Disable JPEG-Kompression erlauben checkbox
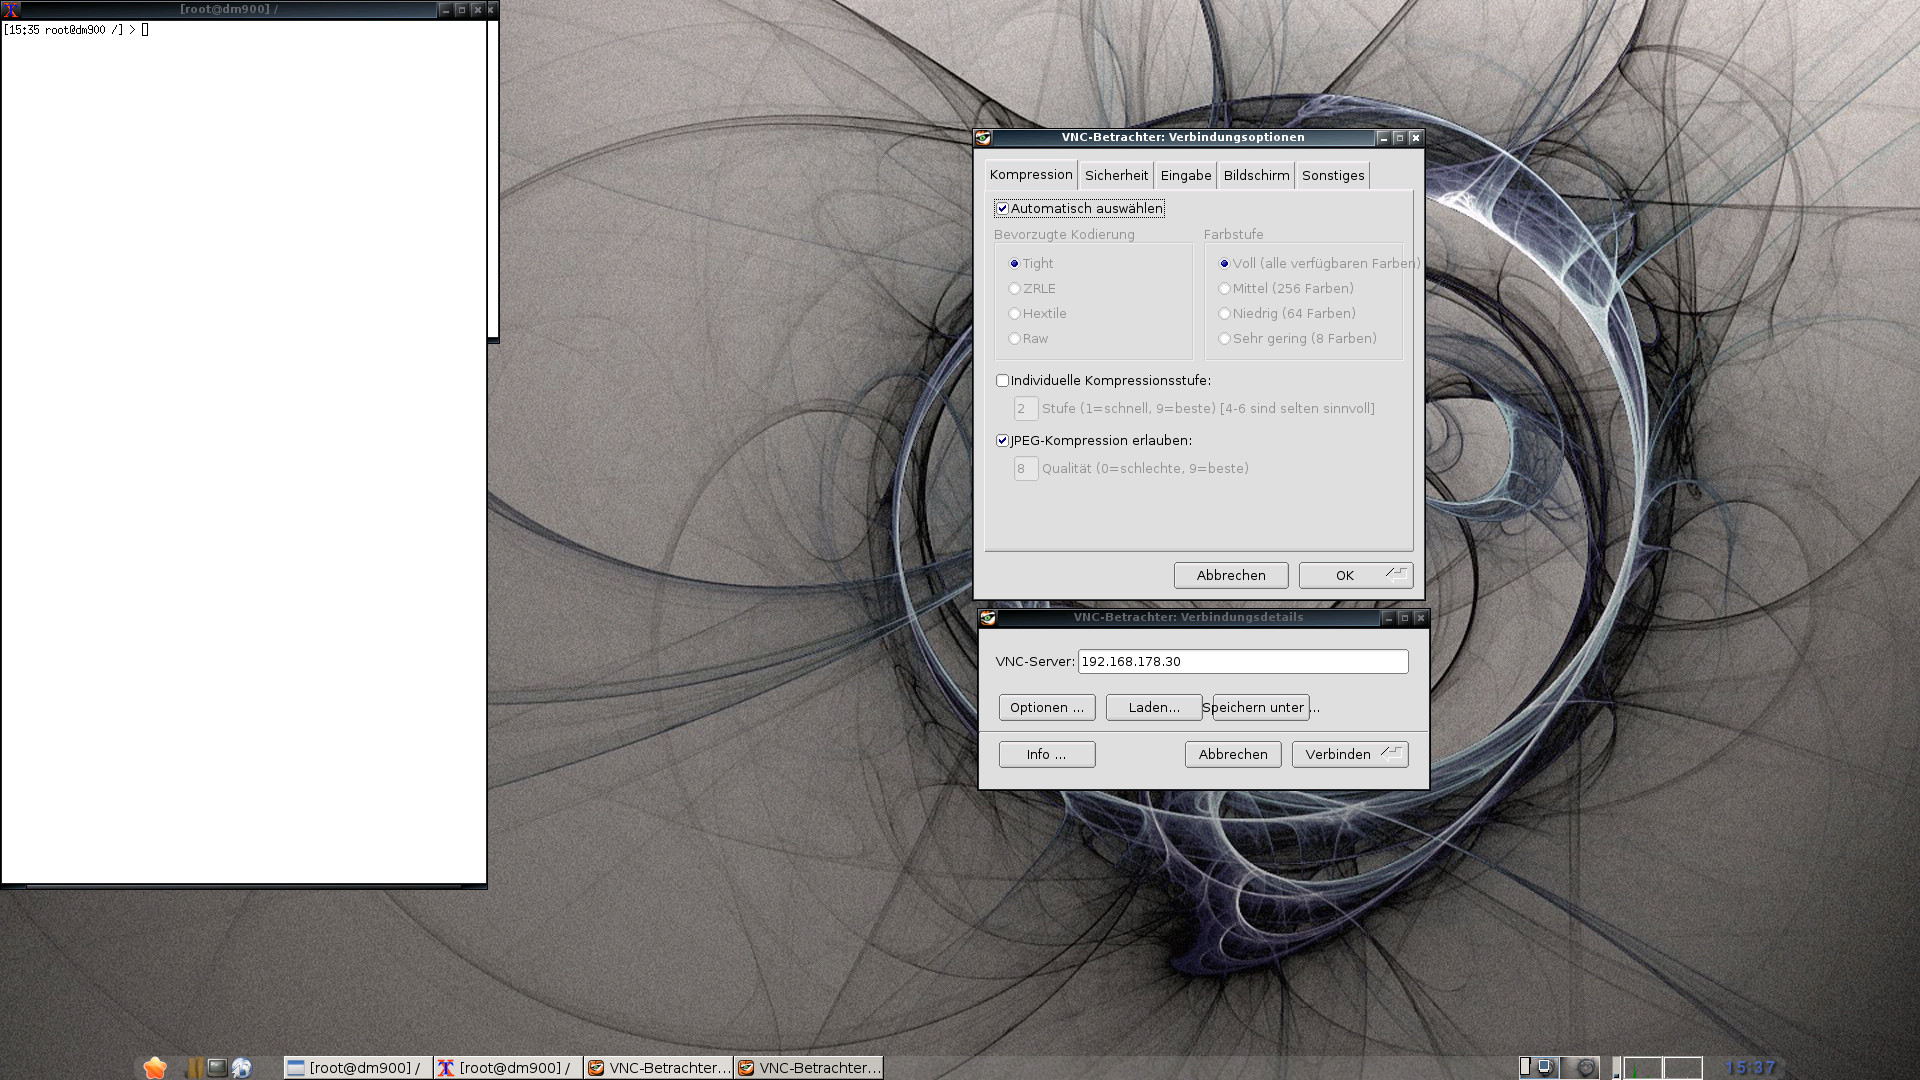This screenshot has width=1920, height=1080. 1002,441
